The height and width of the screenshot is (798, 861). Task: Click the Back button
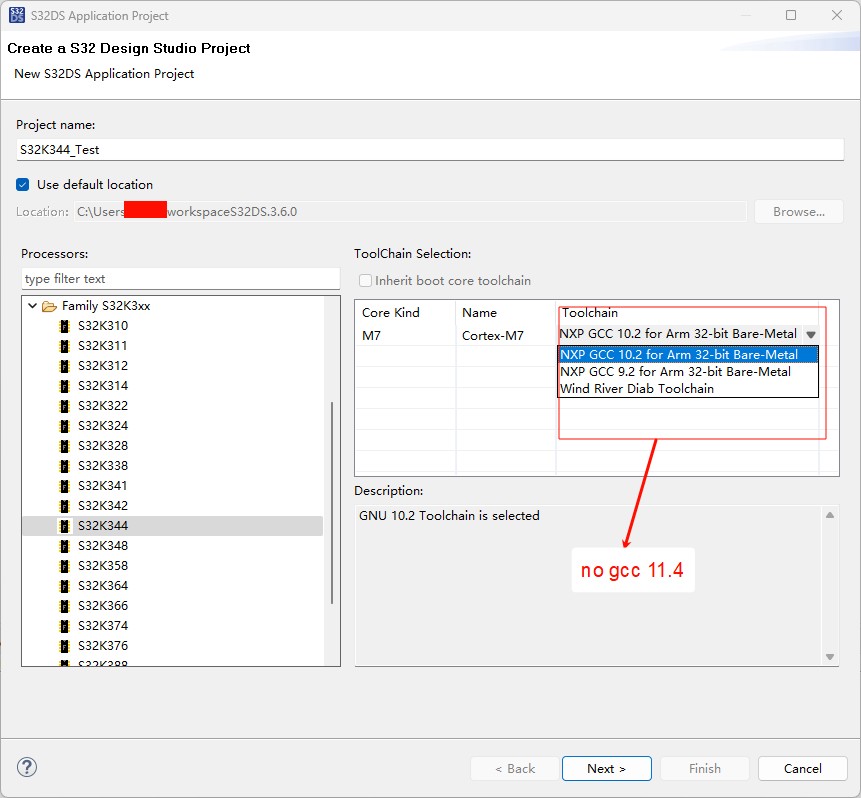(x=515, y=768)
